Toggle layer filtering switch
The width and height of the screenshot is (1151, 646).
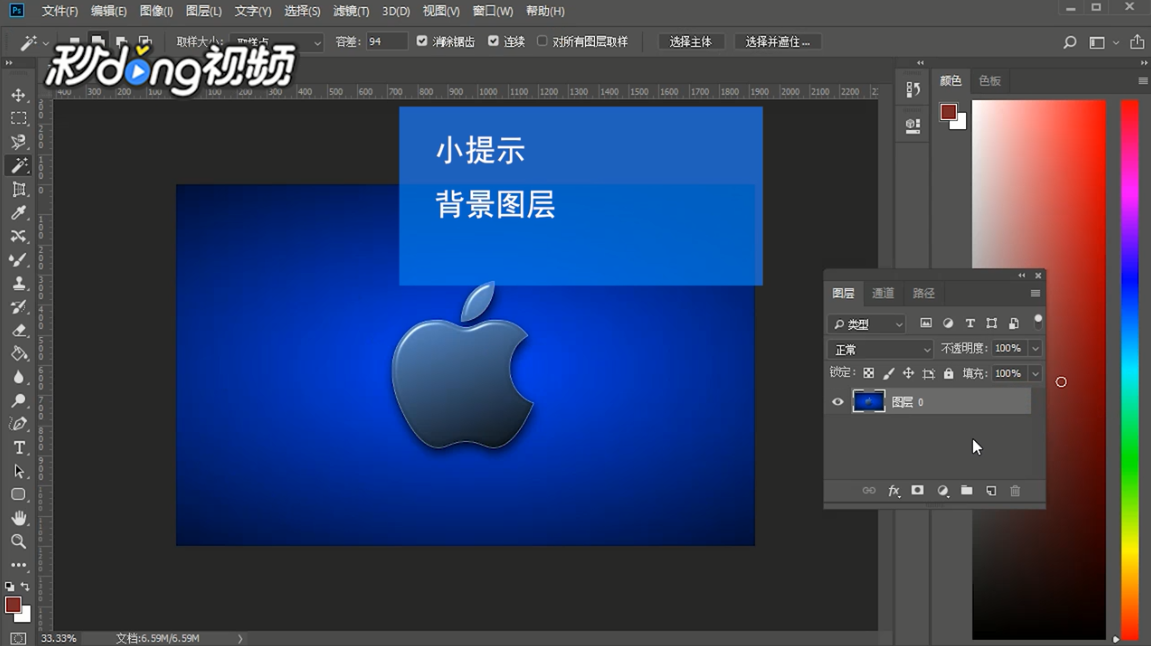point(1038,321)
